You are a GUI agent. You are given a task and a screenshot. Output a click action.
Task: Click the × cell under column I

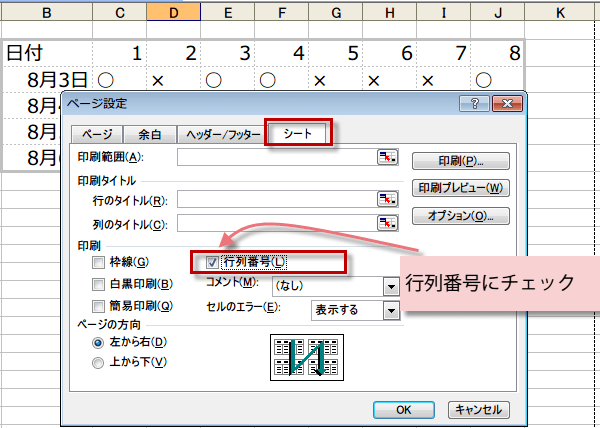(x=444, y=79)
